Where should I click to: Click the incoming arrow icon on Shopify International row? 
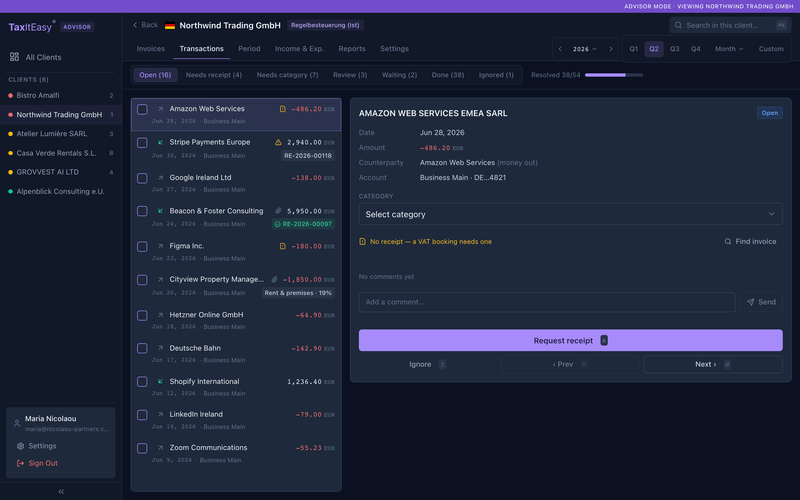[160, 381]
